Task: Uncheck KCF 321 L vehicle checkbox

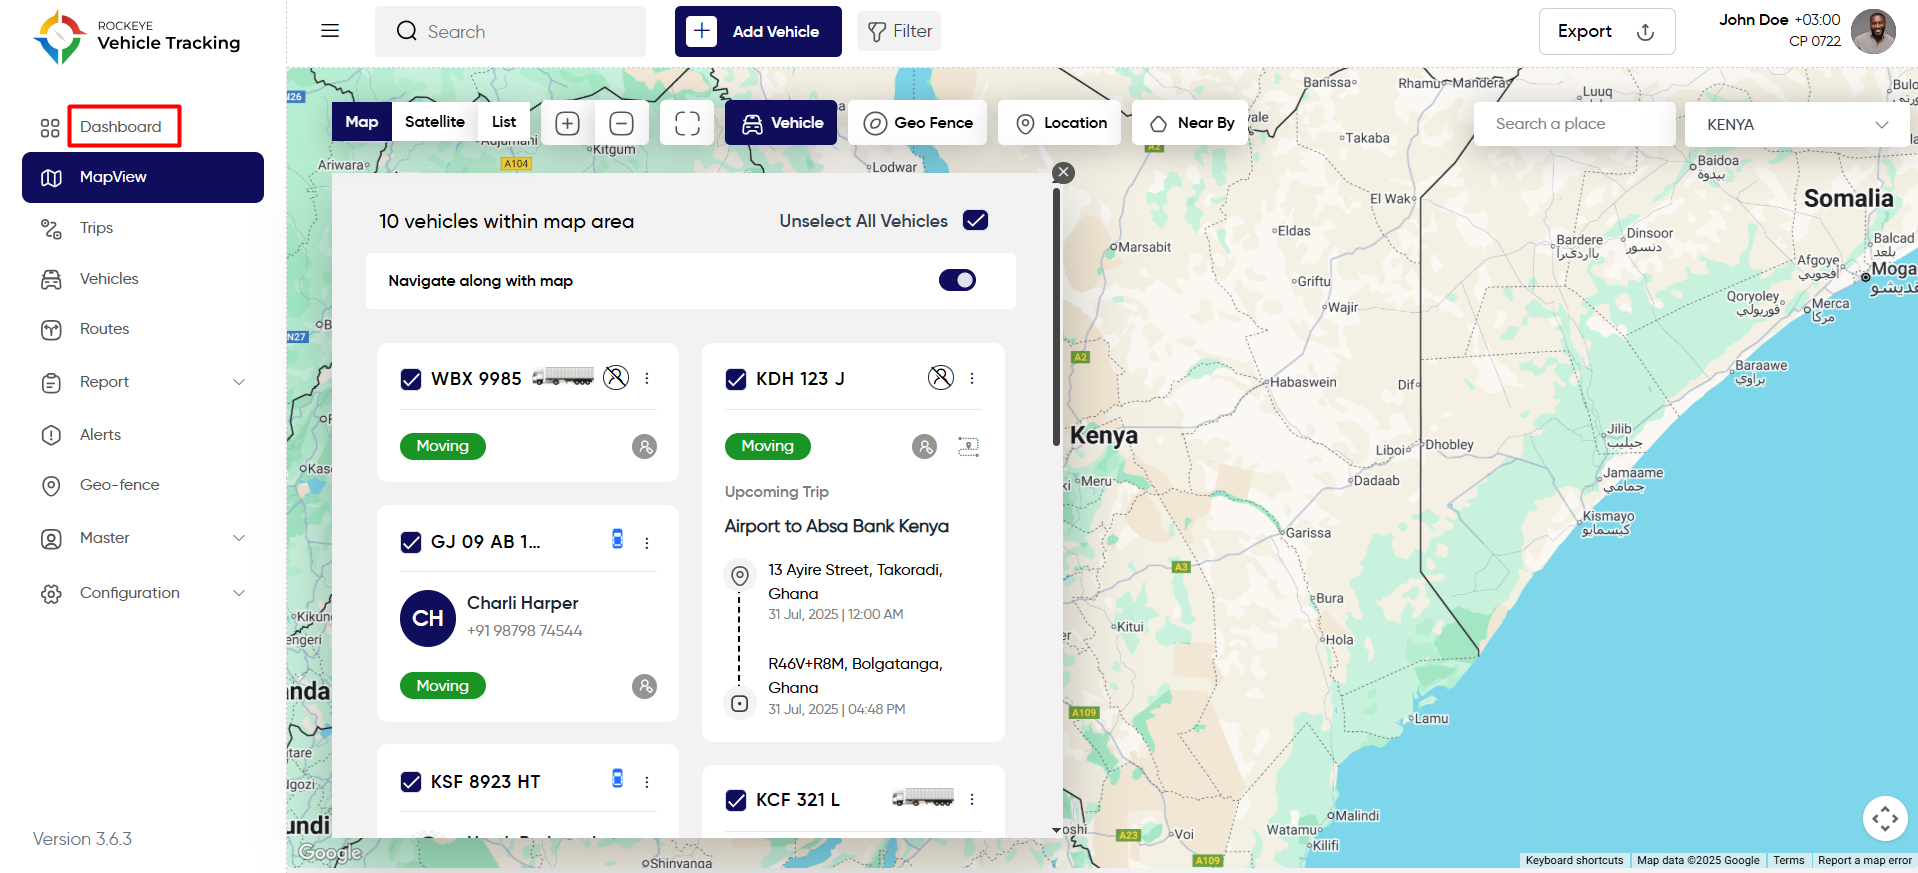Action: click(736, 800)
